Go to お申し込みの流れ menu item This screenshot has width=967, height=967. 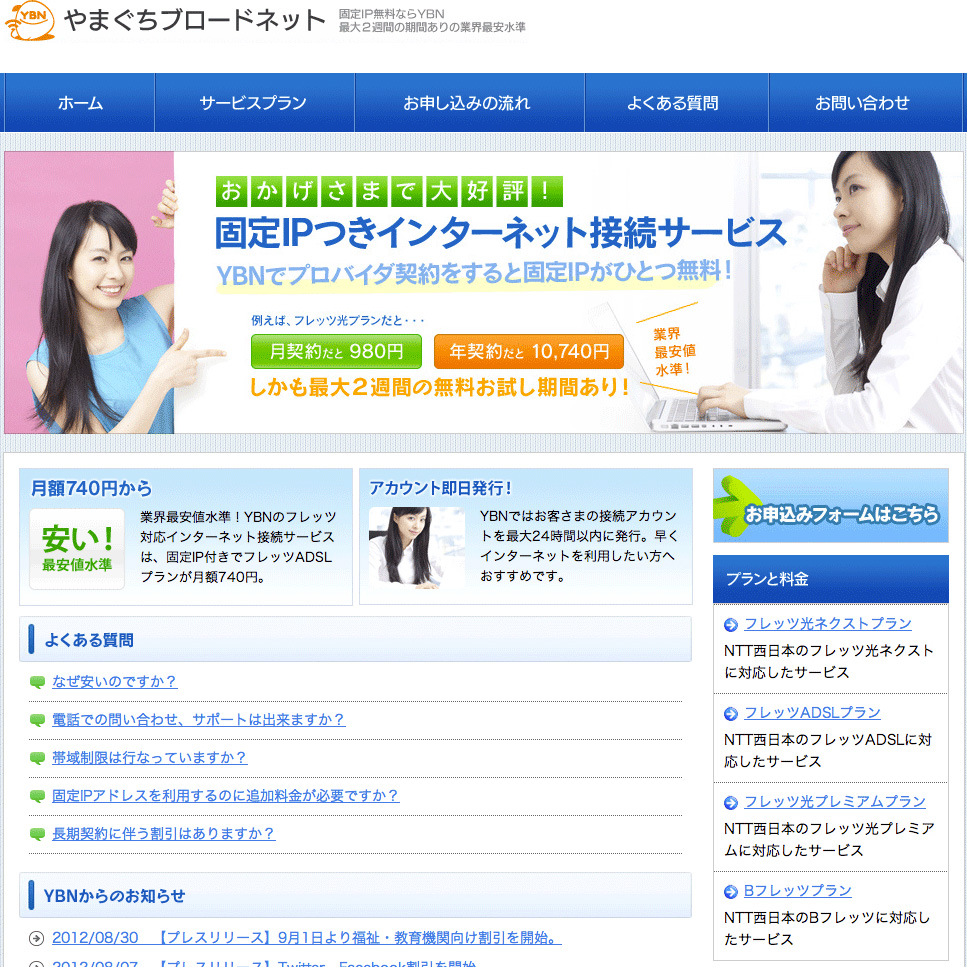(467, 102)
